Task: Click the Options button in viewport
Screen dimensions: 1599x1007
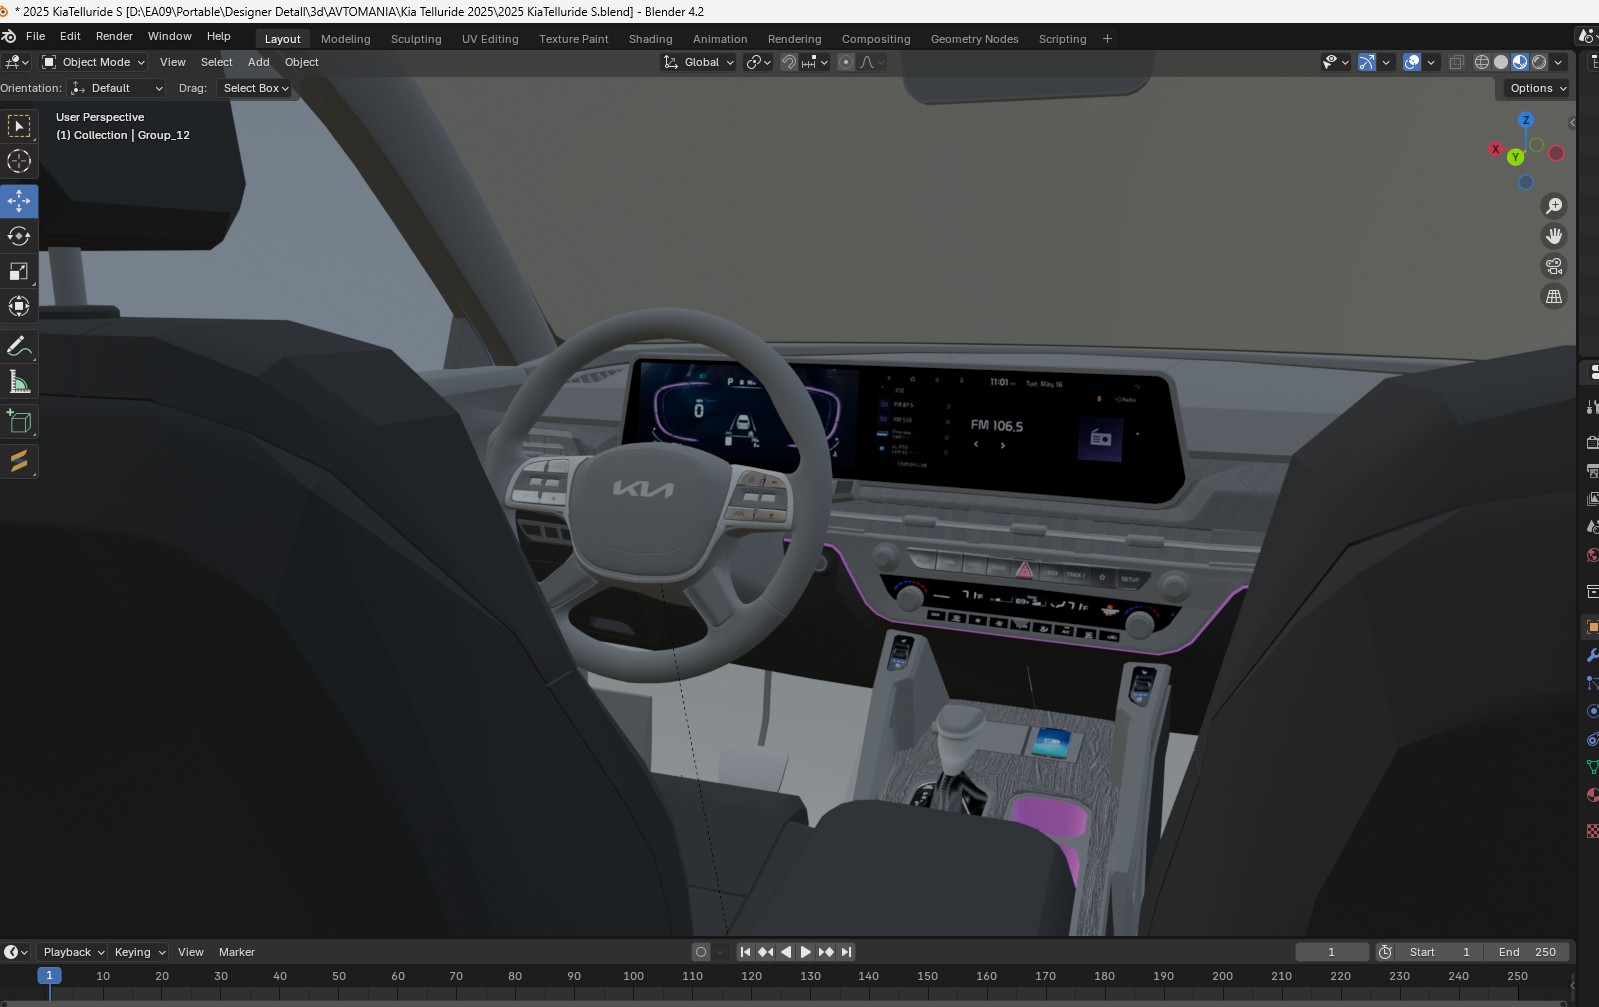Action: pyautogui.click(x=1537, y=88)
